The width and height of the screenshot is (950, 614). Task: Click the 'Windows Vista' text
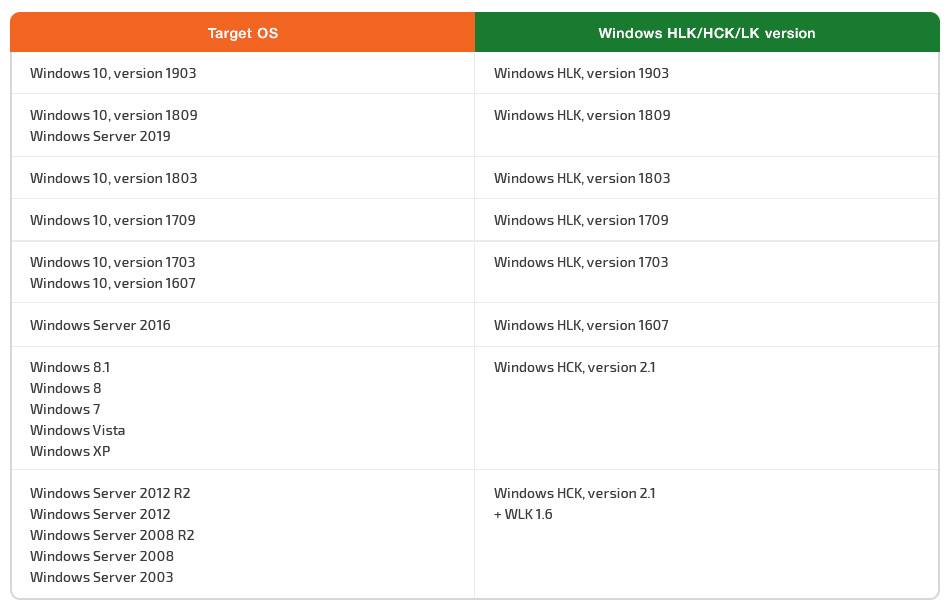[x=78, y=430]
